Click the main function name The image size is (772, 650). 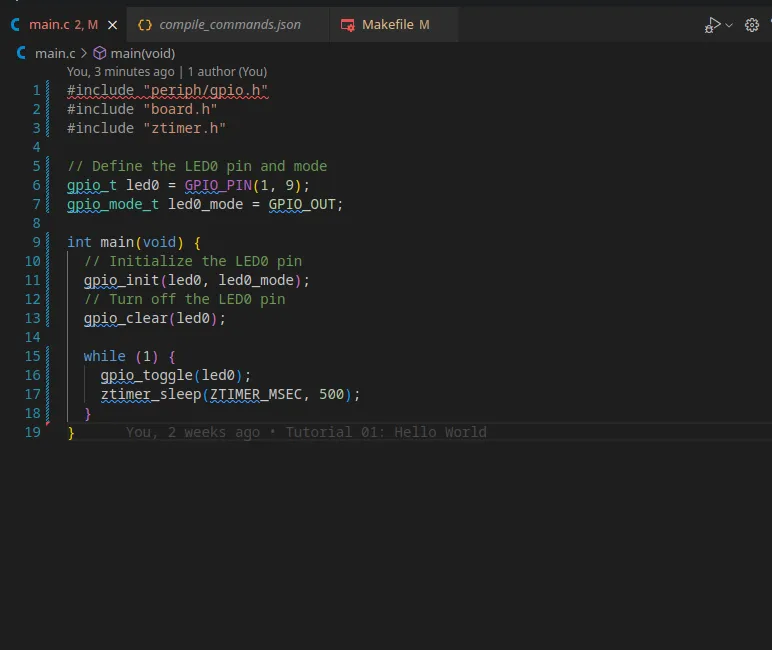point(117,242)
